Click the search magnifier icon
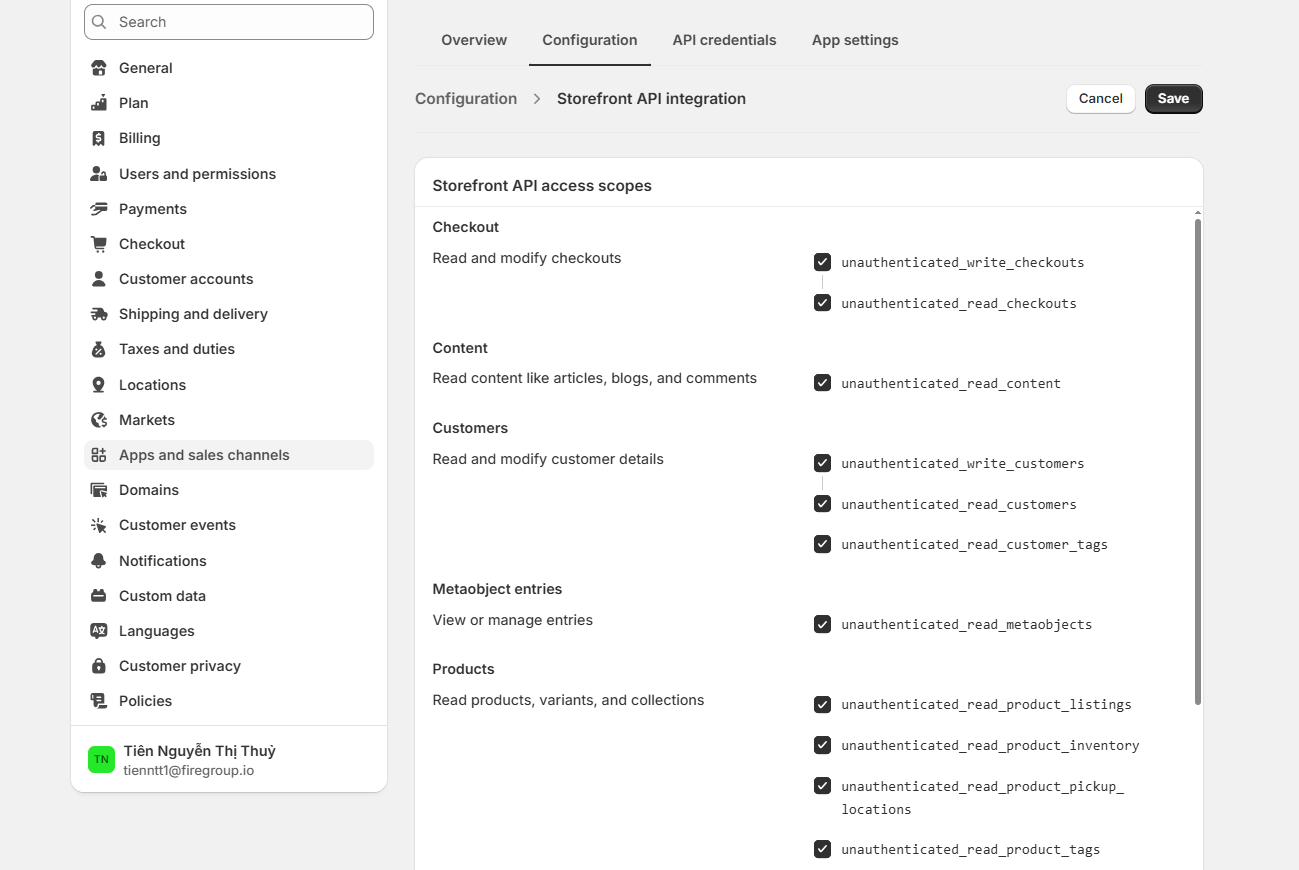Image resolution: width=1299 pixels, height=870 pixels. coord(101,22)
